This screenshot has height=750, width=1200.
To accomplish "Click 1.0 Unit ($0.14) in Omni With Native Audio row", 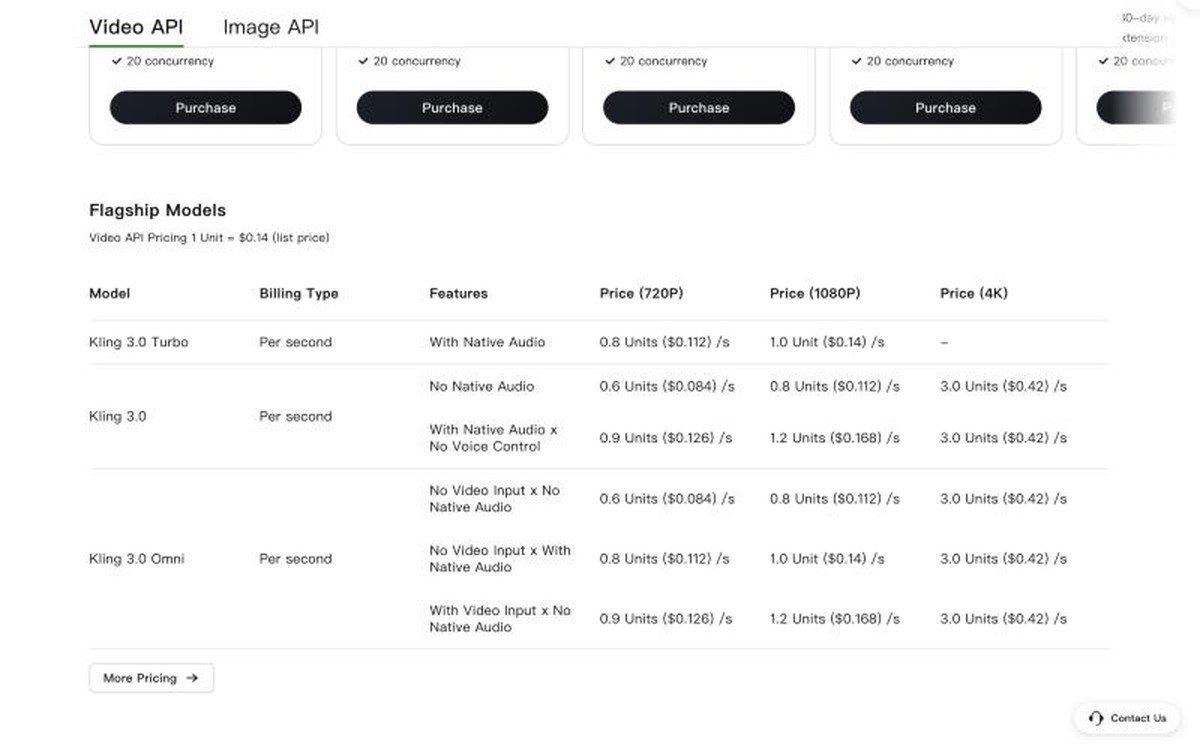I will (826, 559).
